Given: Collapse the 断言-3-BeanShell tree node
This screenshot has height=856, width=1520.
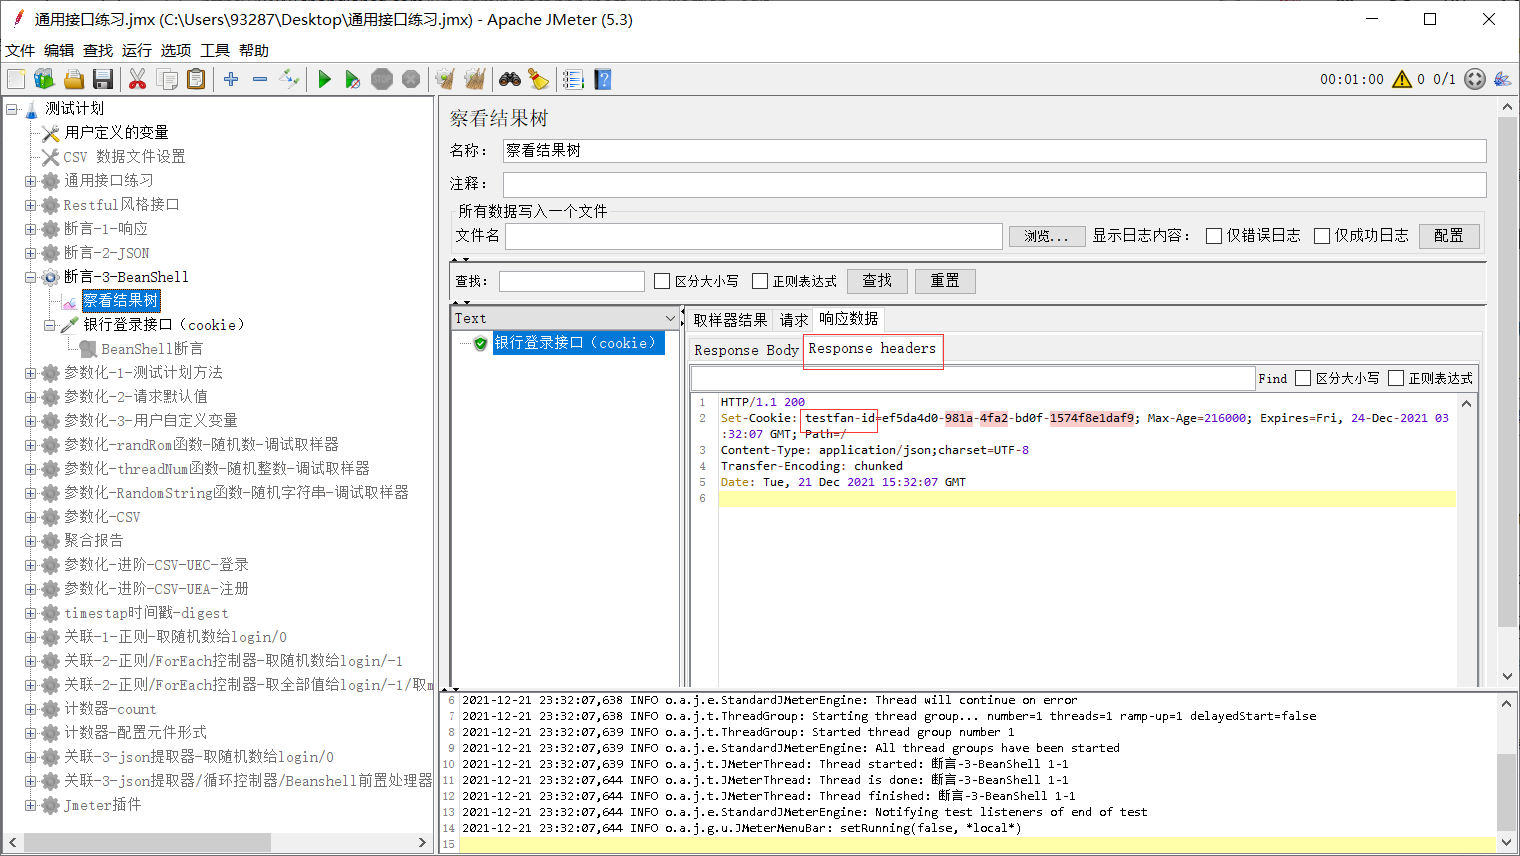Looking at the screenshot, I should [x=30, y=277].
